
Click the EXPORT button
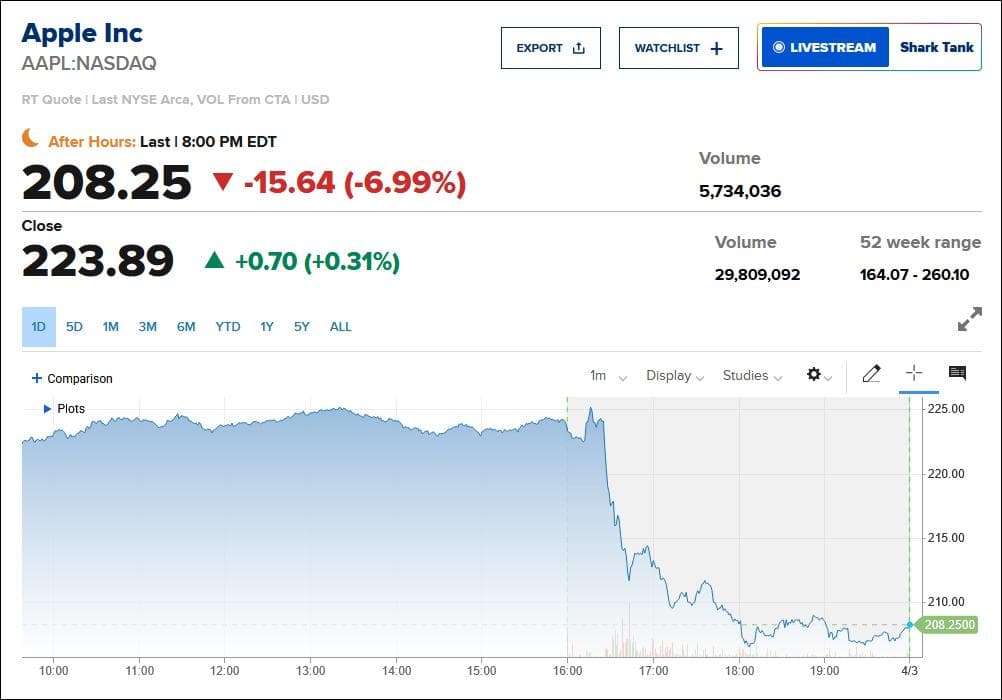pyautogui.click(x=551, y=48)
